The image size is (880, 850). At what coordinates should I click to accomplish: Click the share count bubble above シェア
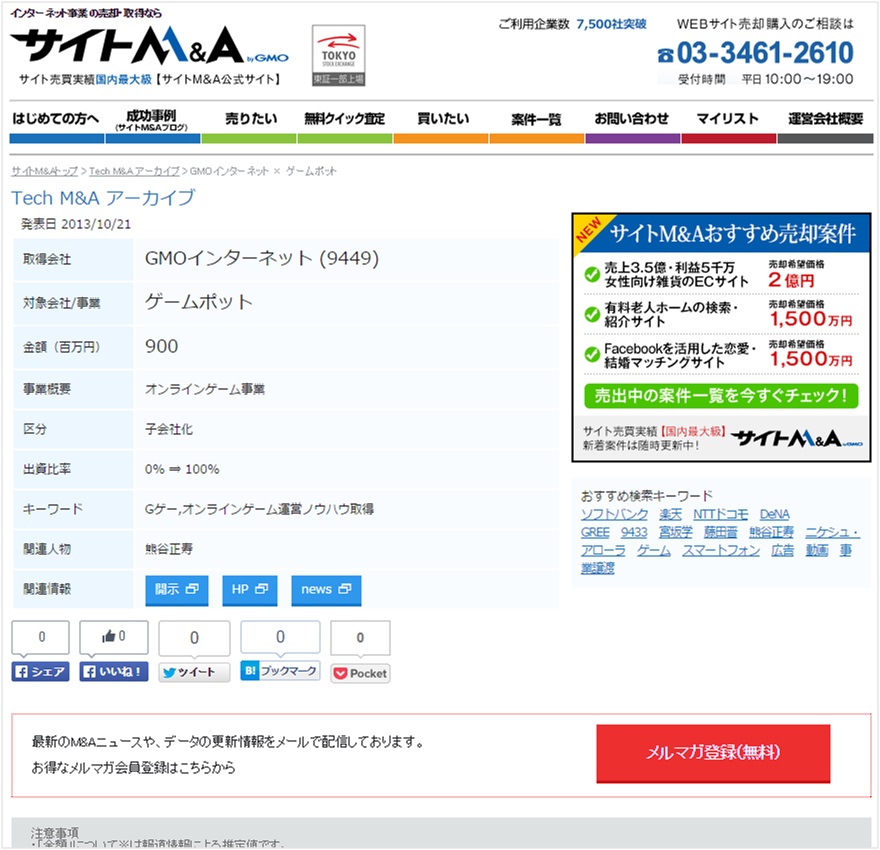(x=40, y=637)
